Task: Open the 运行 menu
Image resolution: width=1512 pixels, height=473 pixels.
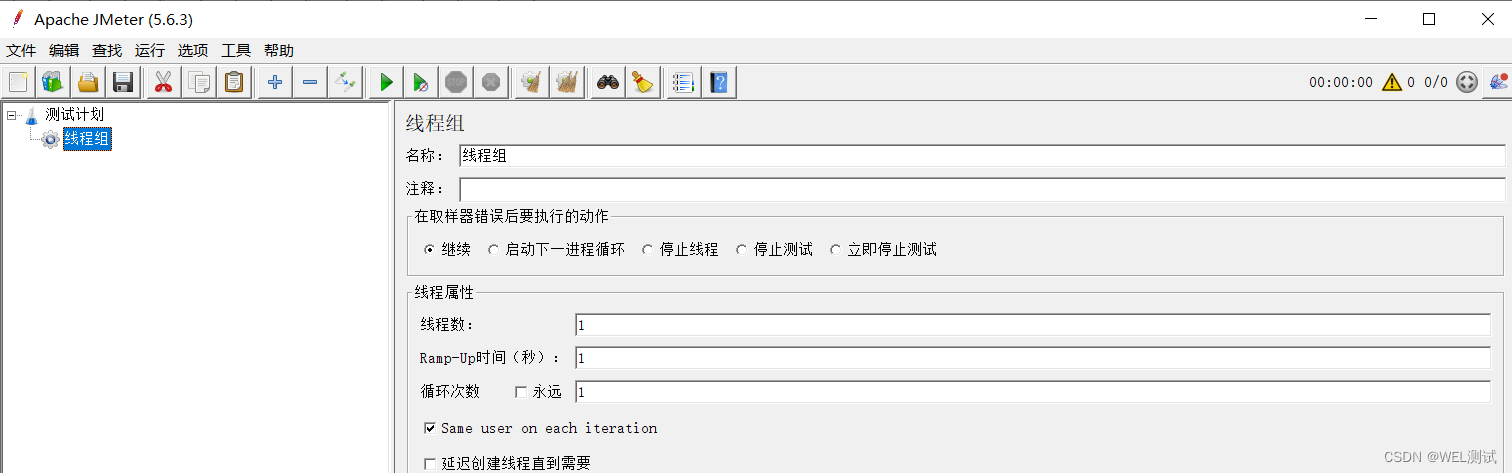Action: (150, 51)
